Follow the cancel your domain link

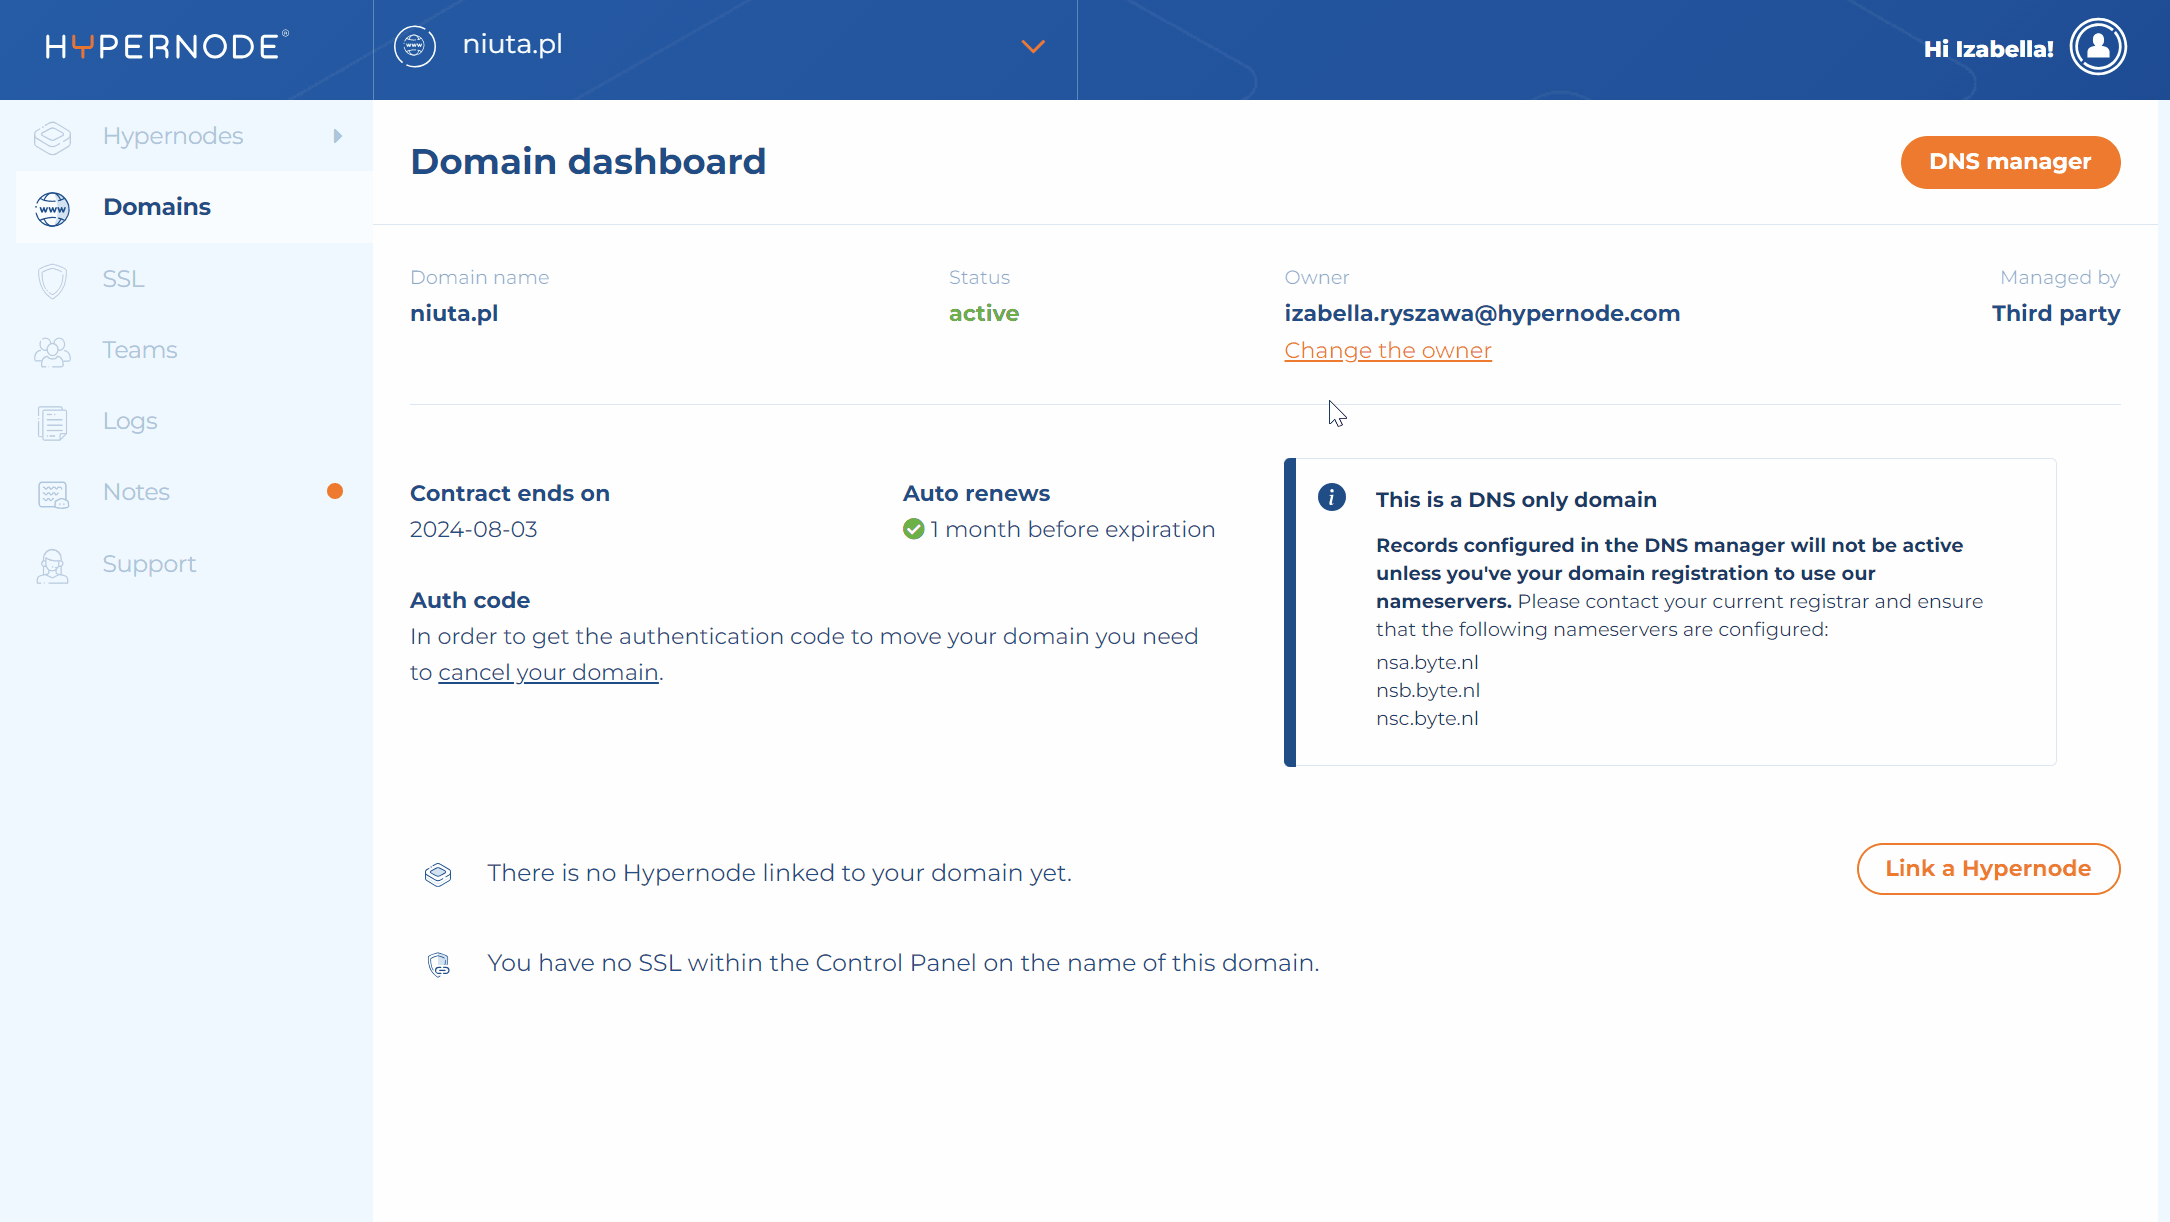click(x=548, y=673)
